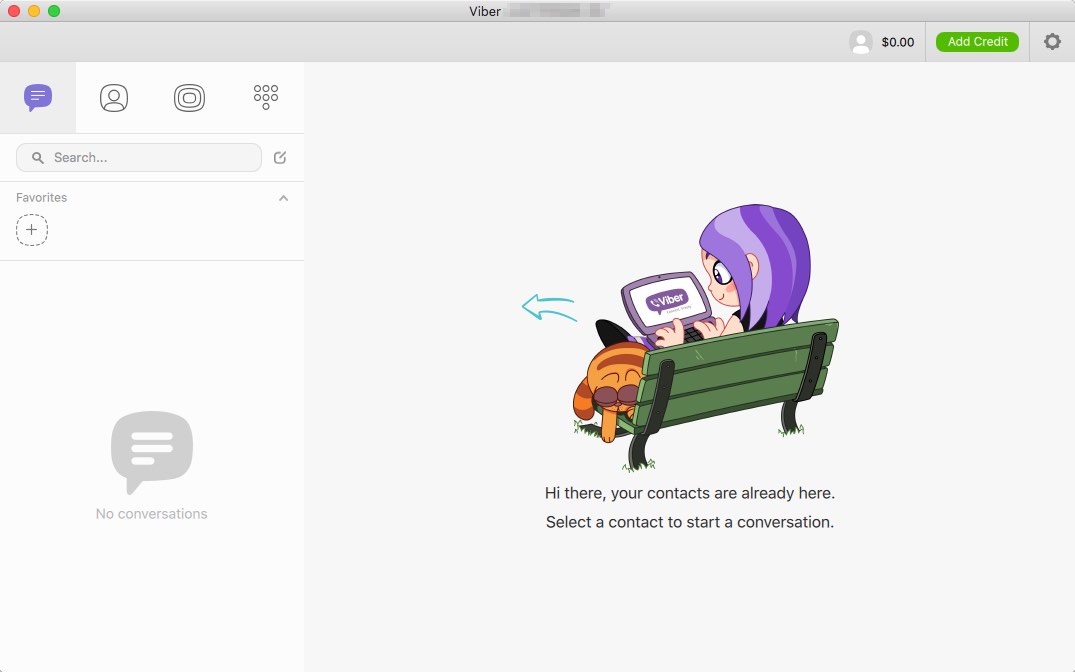Click the Favorites section header label
This screenshot has height=672, width=1075.
click(42, 198)
